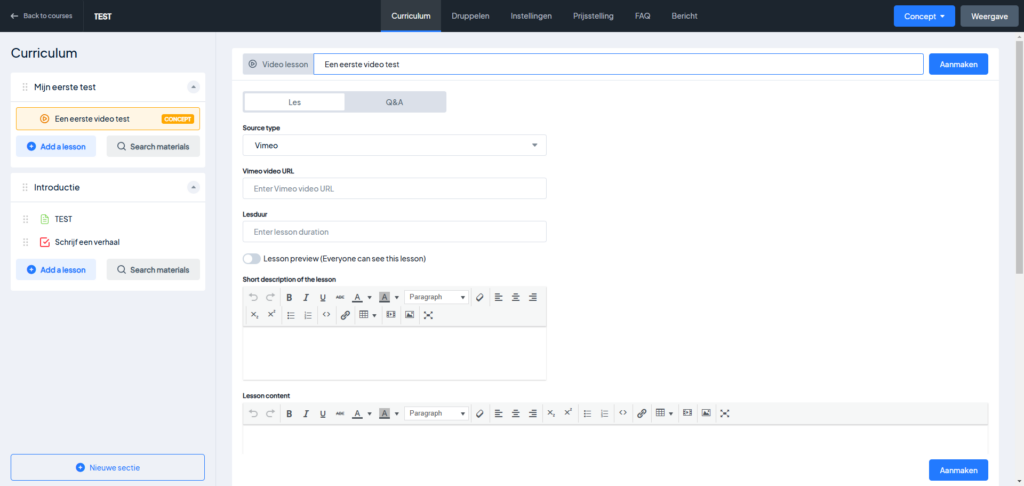Open source code view in Lesson content editor

tap(623, 413)
